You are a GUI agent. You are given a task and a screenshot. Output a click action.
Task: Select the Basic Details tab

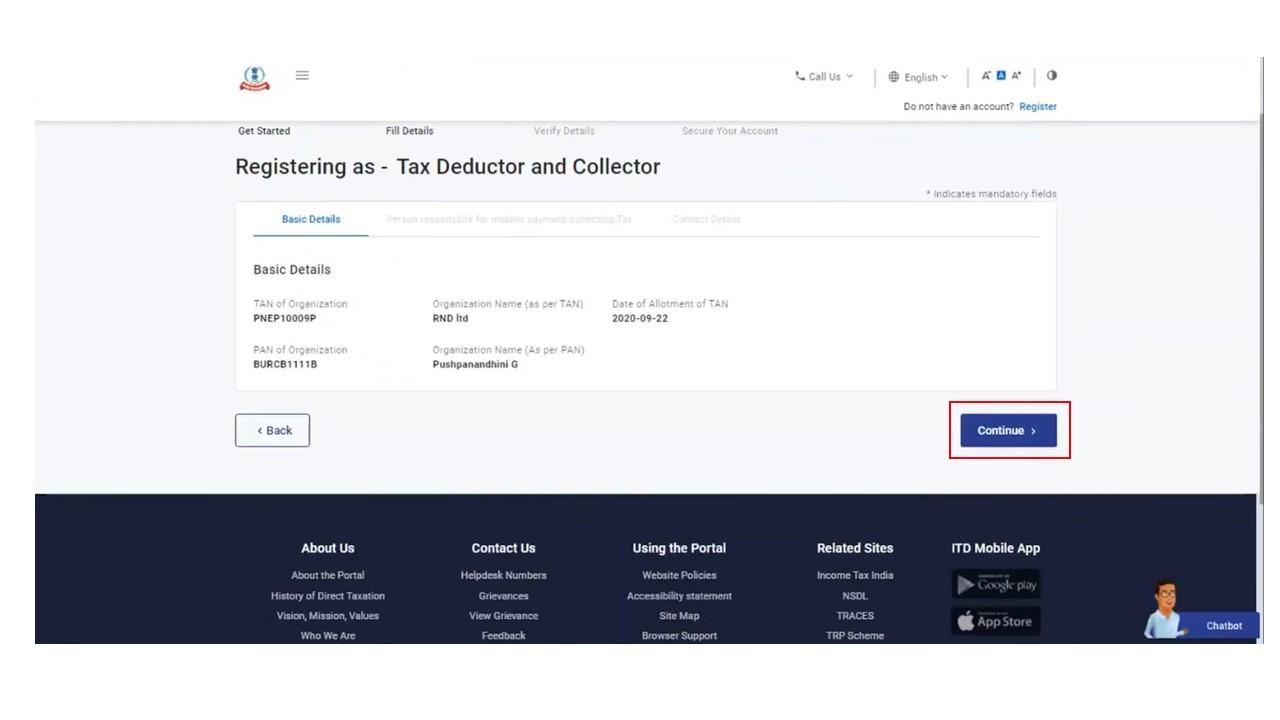point(310,218)
